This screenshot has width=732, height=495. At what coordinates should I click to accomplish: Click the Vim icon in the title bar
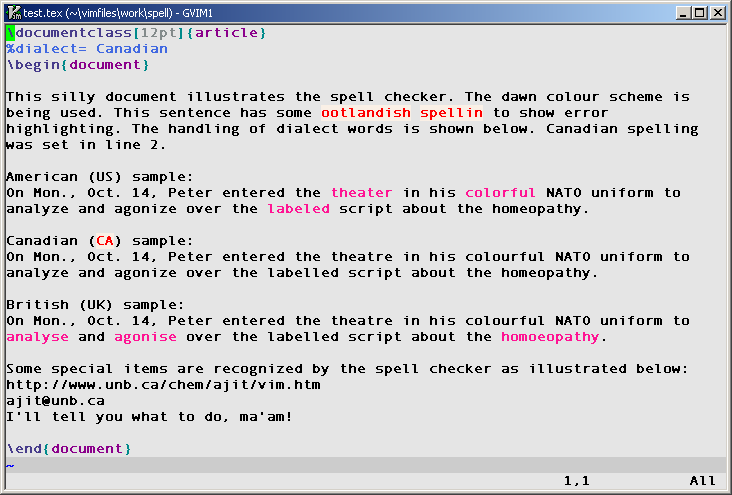tap(13, 13)
